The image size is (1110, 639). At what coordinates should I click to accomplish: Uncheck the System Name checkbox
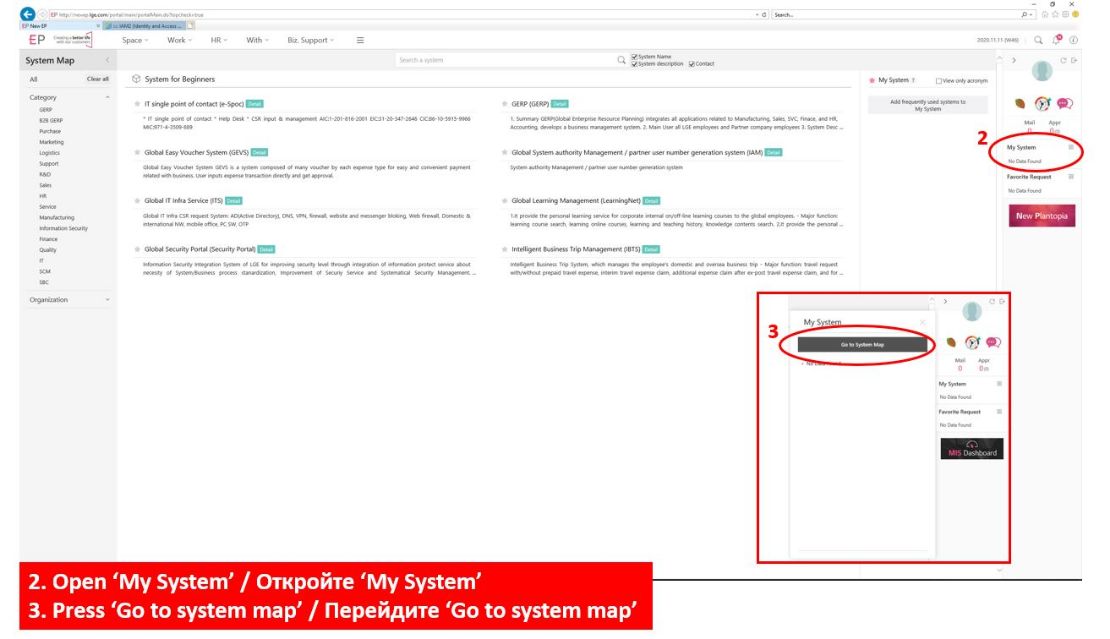coord(635,57)
